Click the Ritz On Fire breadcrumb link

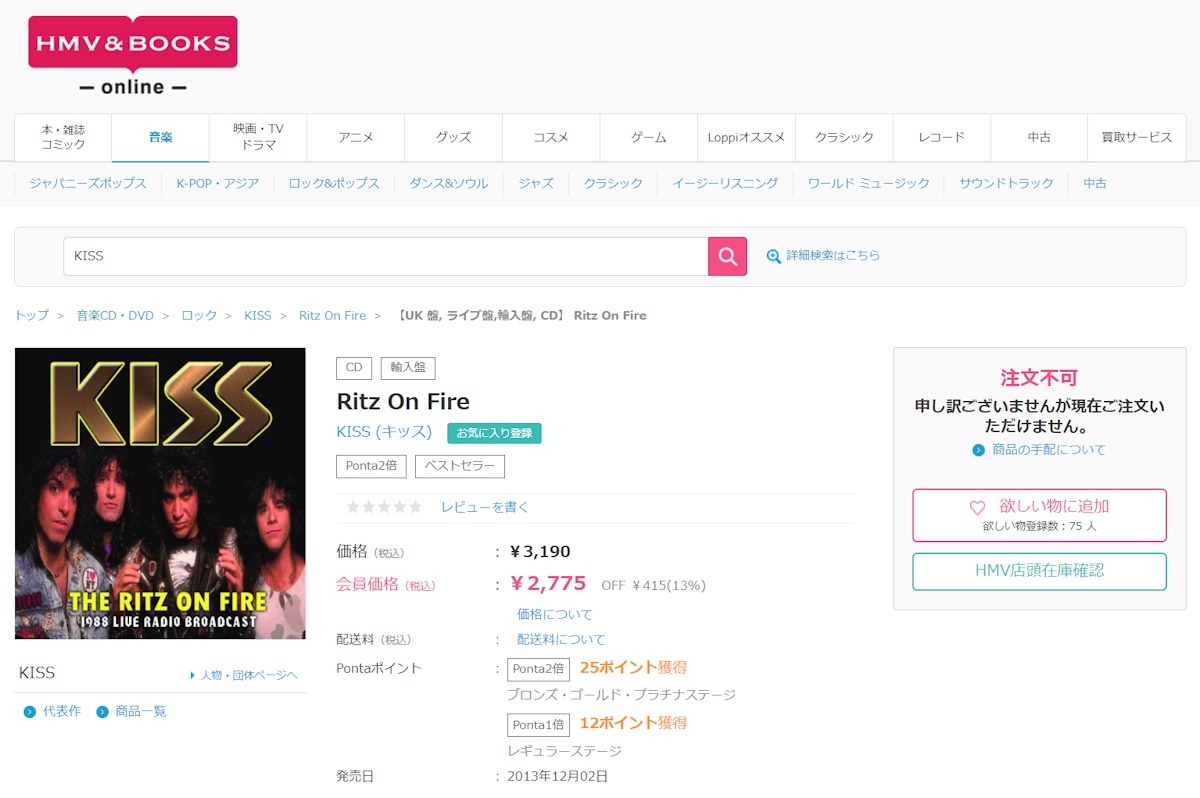[x=332, y=315]
